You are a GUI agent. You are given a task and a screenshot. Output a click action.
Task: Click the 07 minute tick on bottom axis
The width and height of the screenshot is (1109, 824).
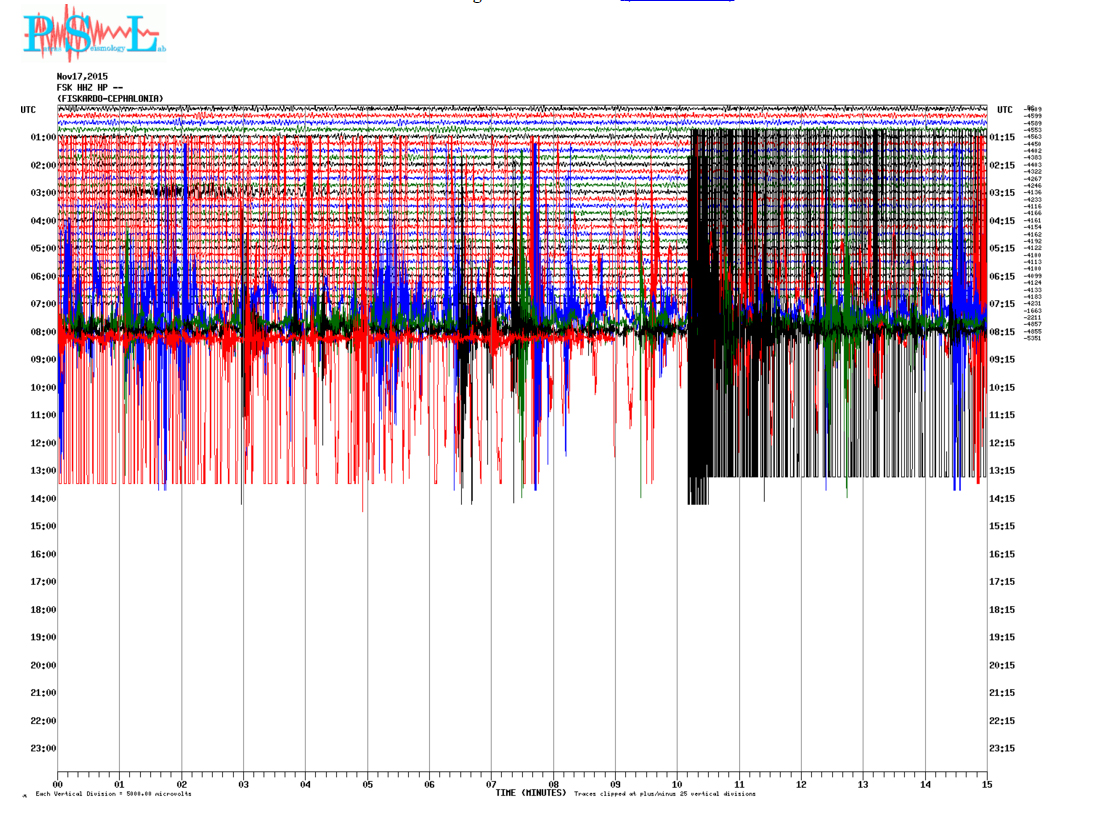tap(491, 786)
